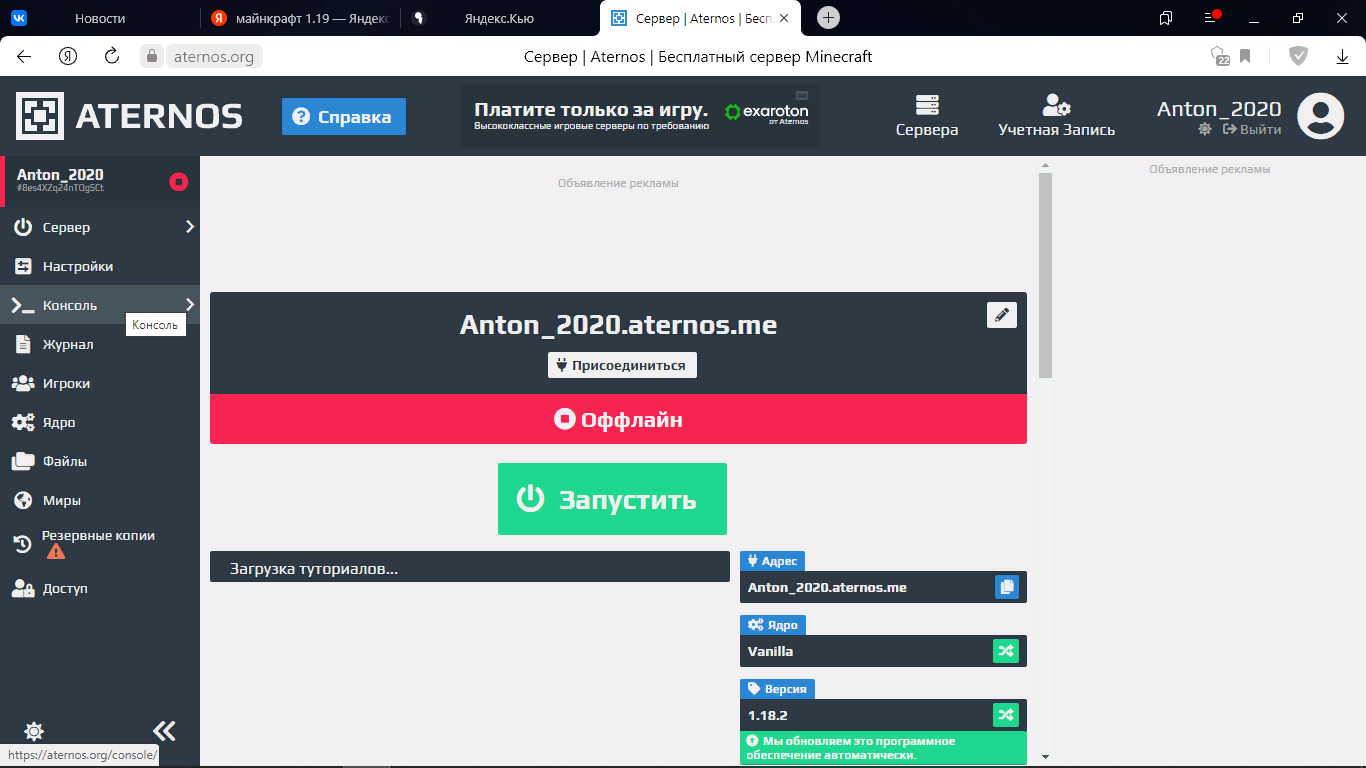1366x768 pixels.
Task: Switch to the Новости tab
Action: (x=100, y=18)
